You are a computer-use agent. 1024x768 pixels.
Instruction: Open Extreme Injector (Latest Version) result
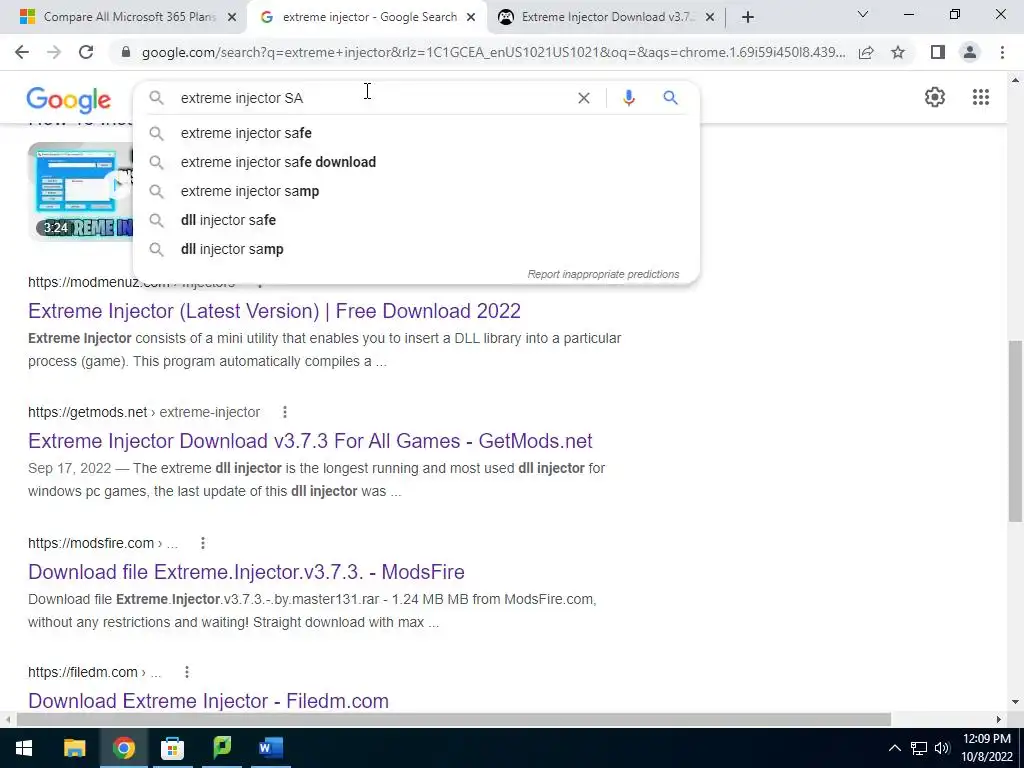pyautogui.click(x=274, y=311)
